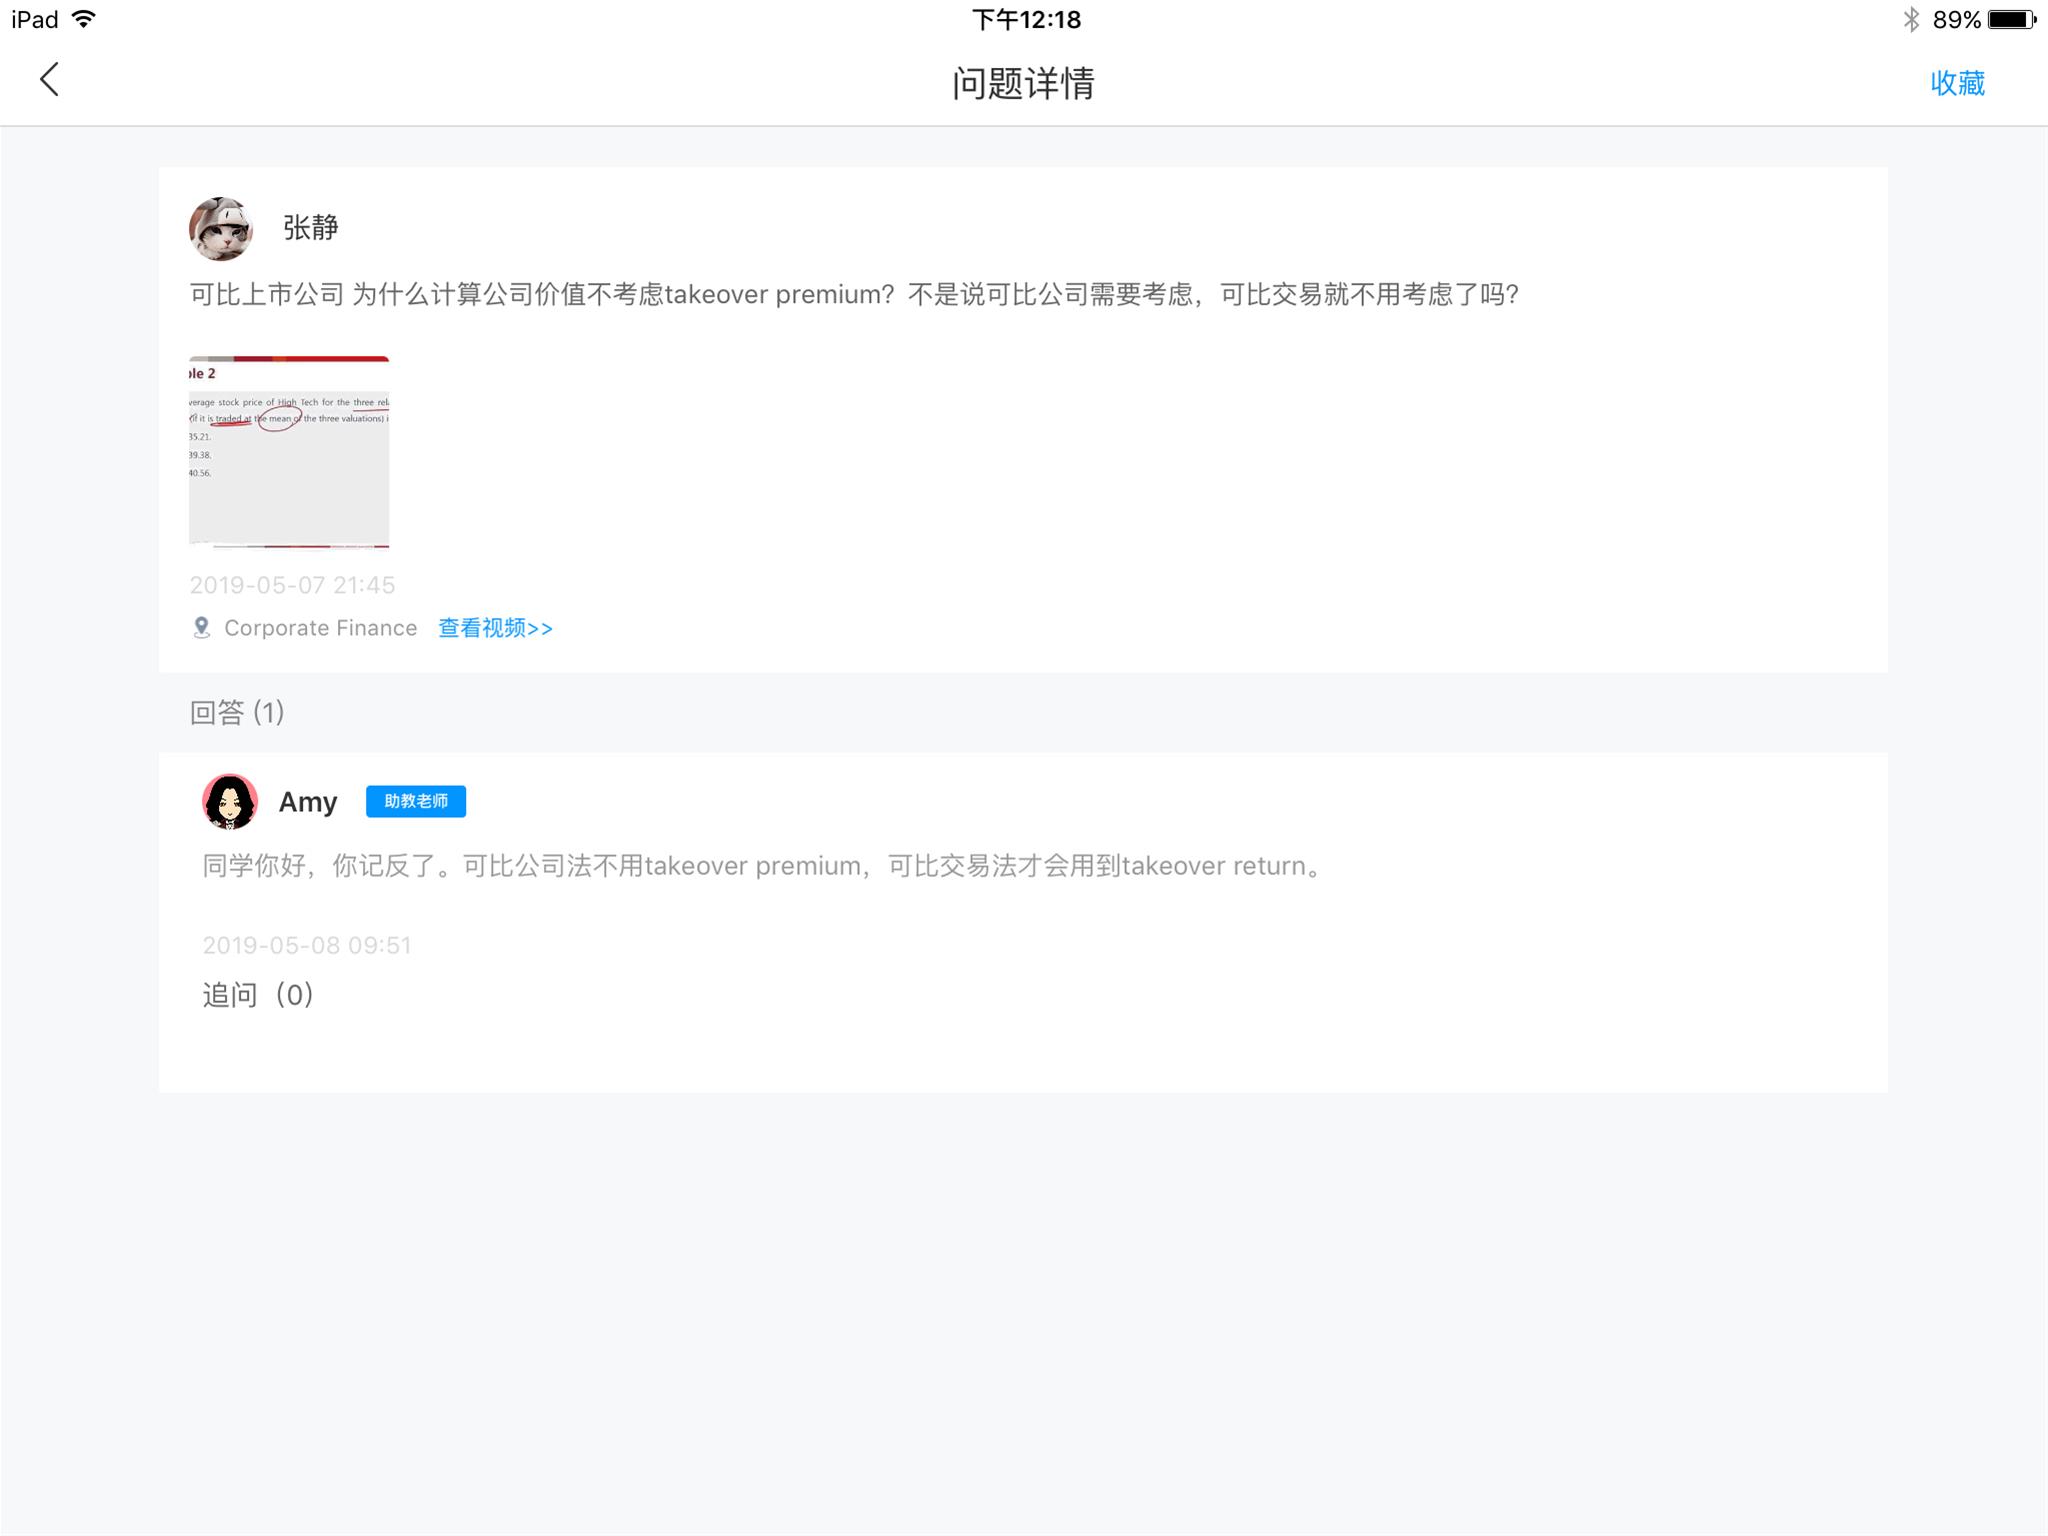2048x1536 pixels.
Task: Tap the back arrow icon
Action: click(x=49, y=80)
